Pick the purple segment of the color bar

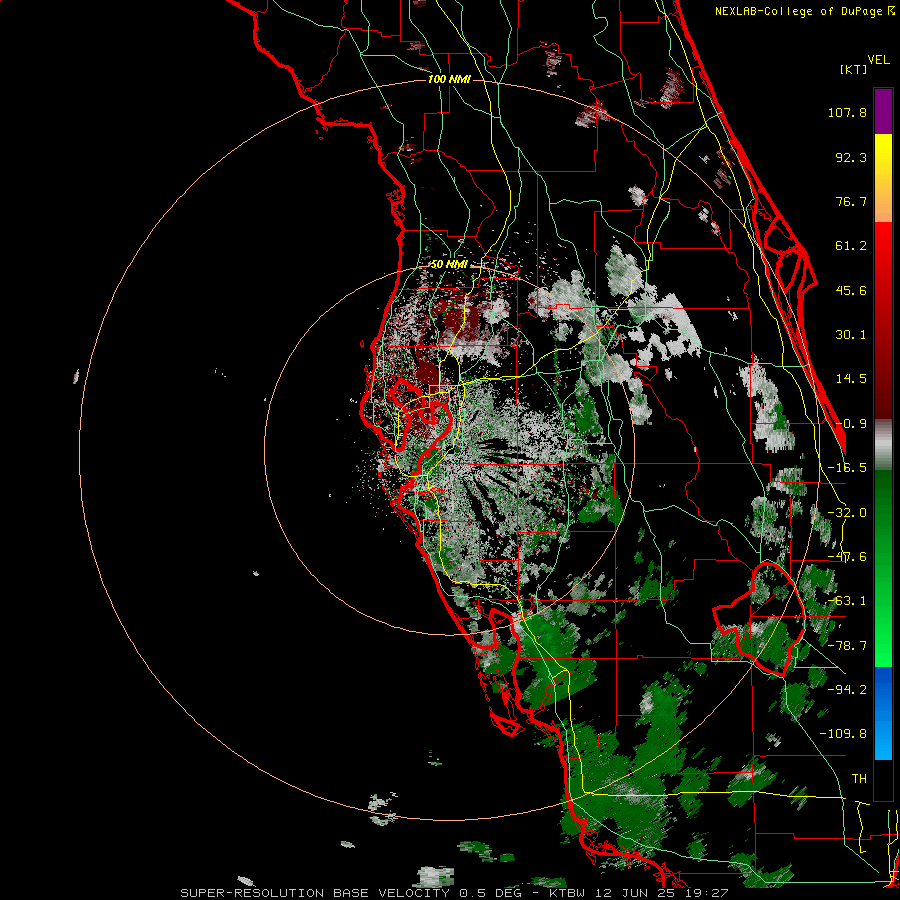coord(883,111)
